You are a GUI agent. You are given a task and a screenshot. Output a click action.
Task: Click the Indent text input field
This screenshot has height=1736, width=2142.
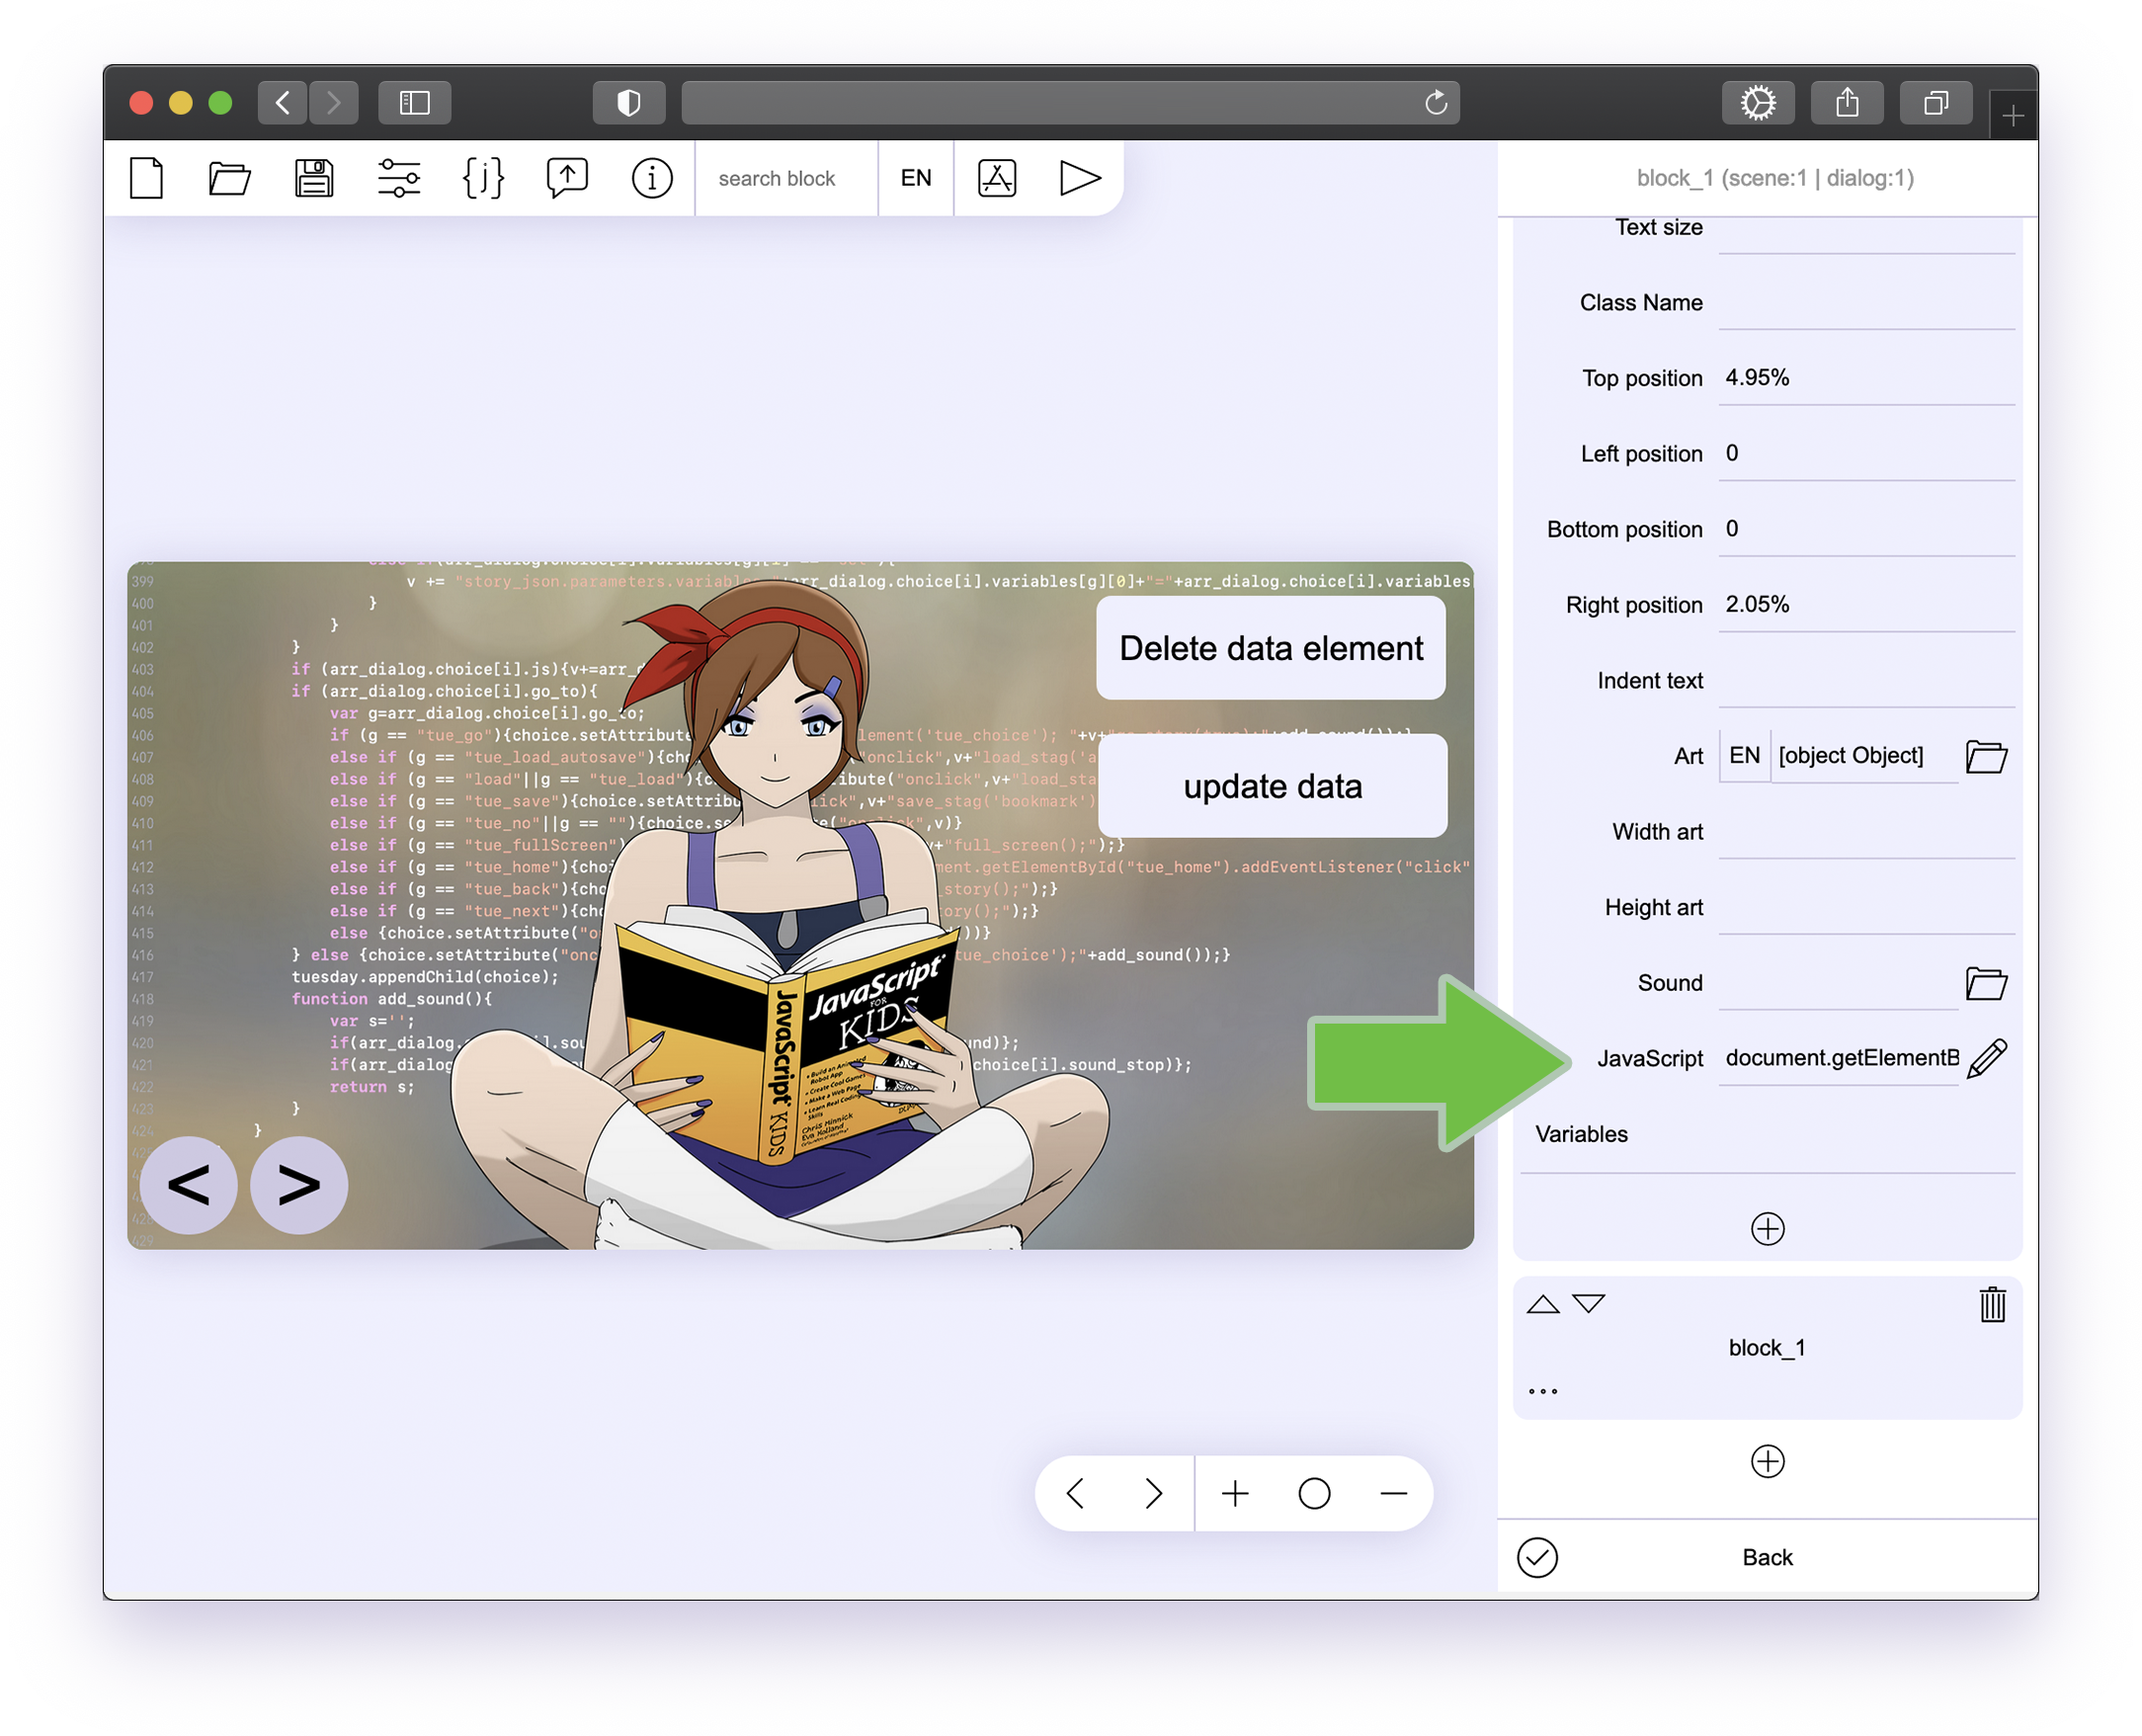point(1866,681)
